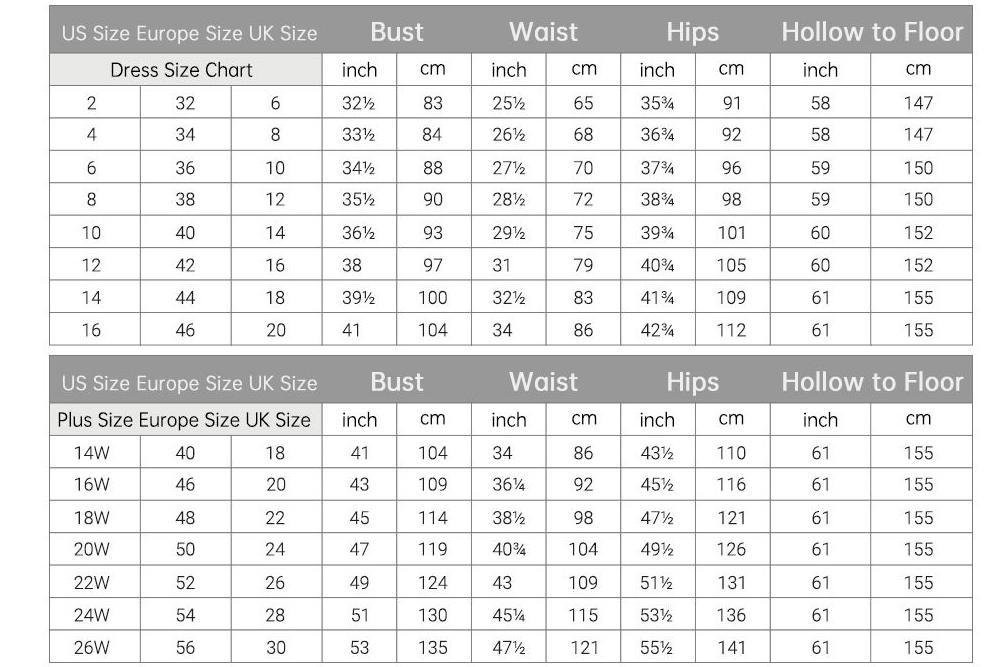The height and width of the screenshot is (667, 1000).
Task: Click the 42¾ hips inch value
Action: 657,330
